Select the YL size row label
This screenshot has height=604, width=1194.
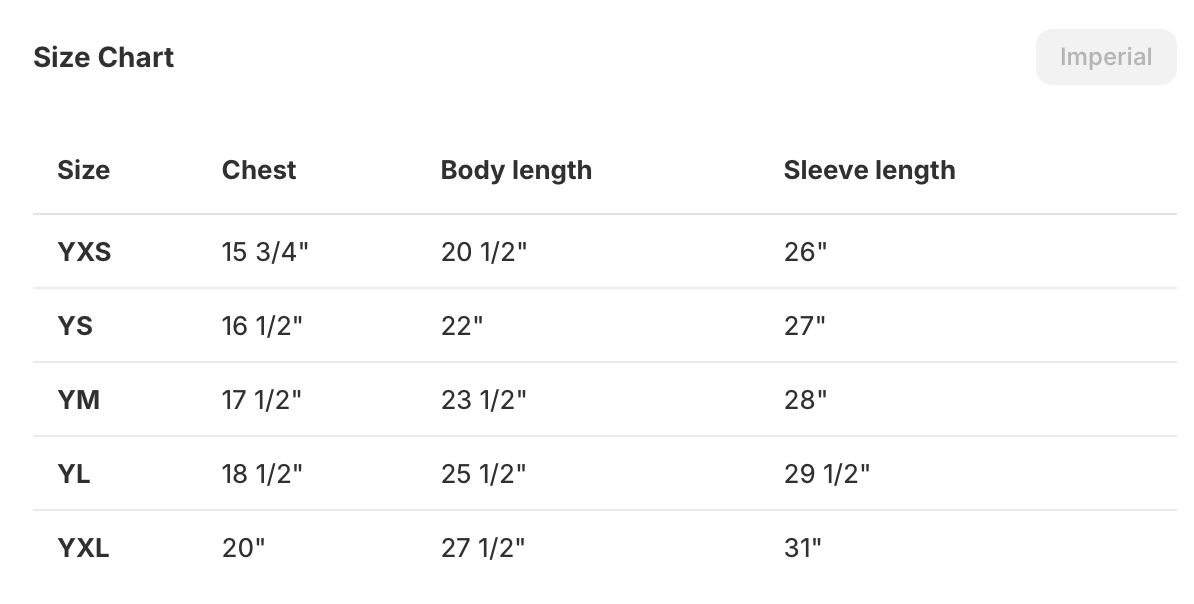(74, 474)
